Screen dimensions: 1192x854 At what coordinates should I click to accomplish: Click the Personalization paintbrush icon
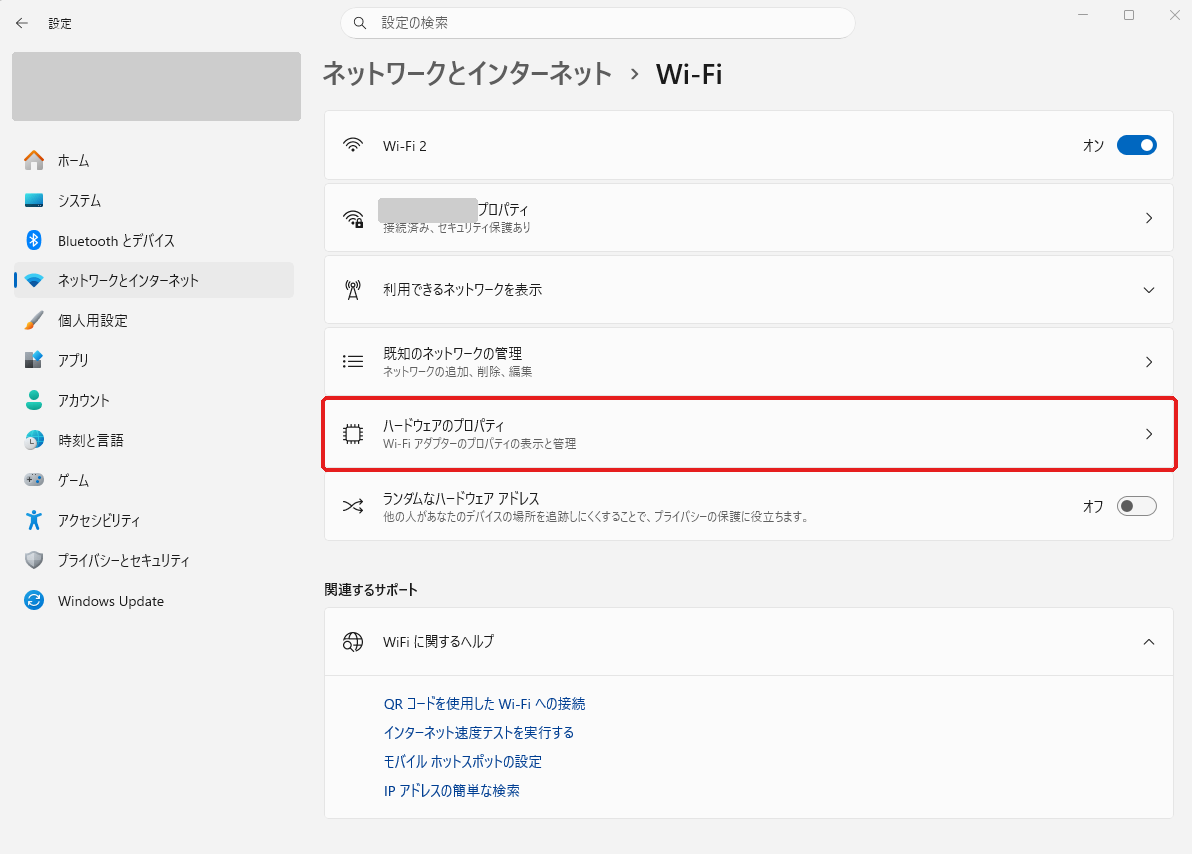(33, 320)
